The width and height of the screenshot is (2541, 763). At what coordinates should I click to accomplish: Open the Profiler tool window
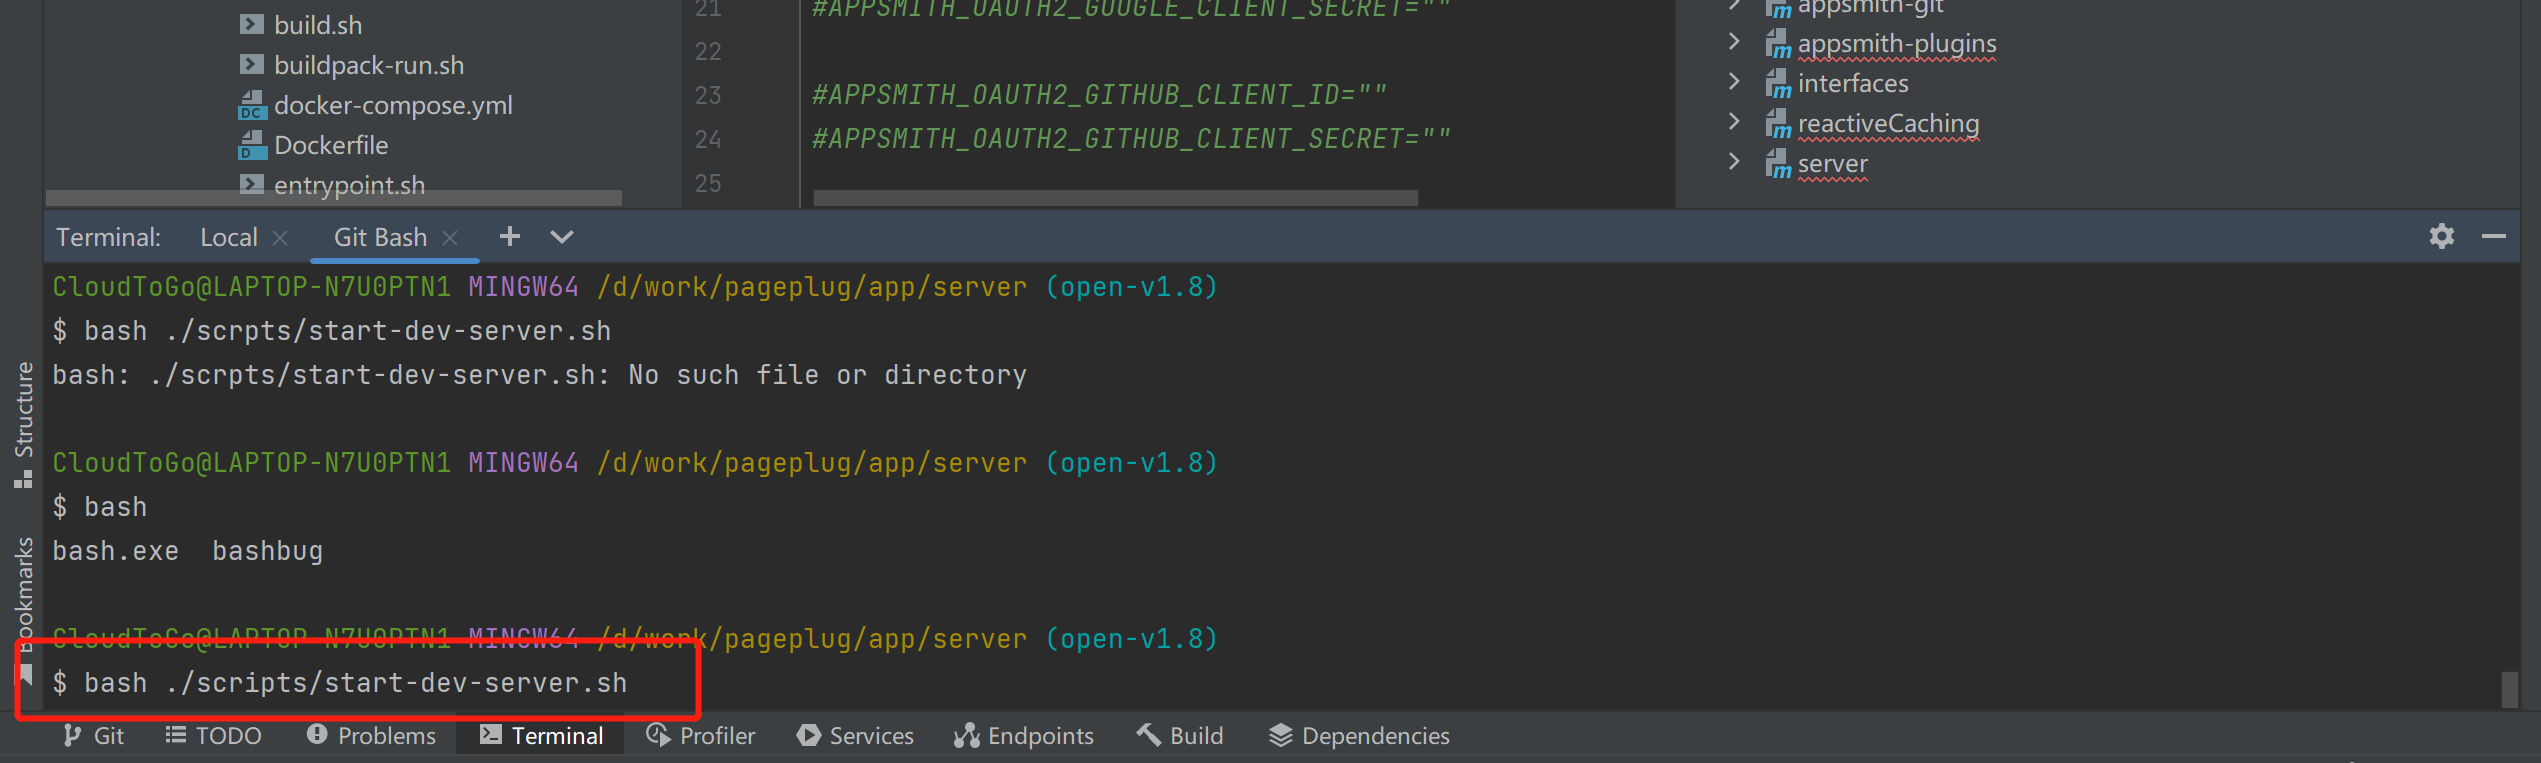[x=701, y=736]
